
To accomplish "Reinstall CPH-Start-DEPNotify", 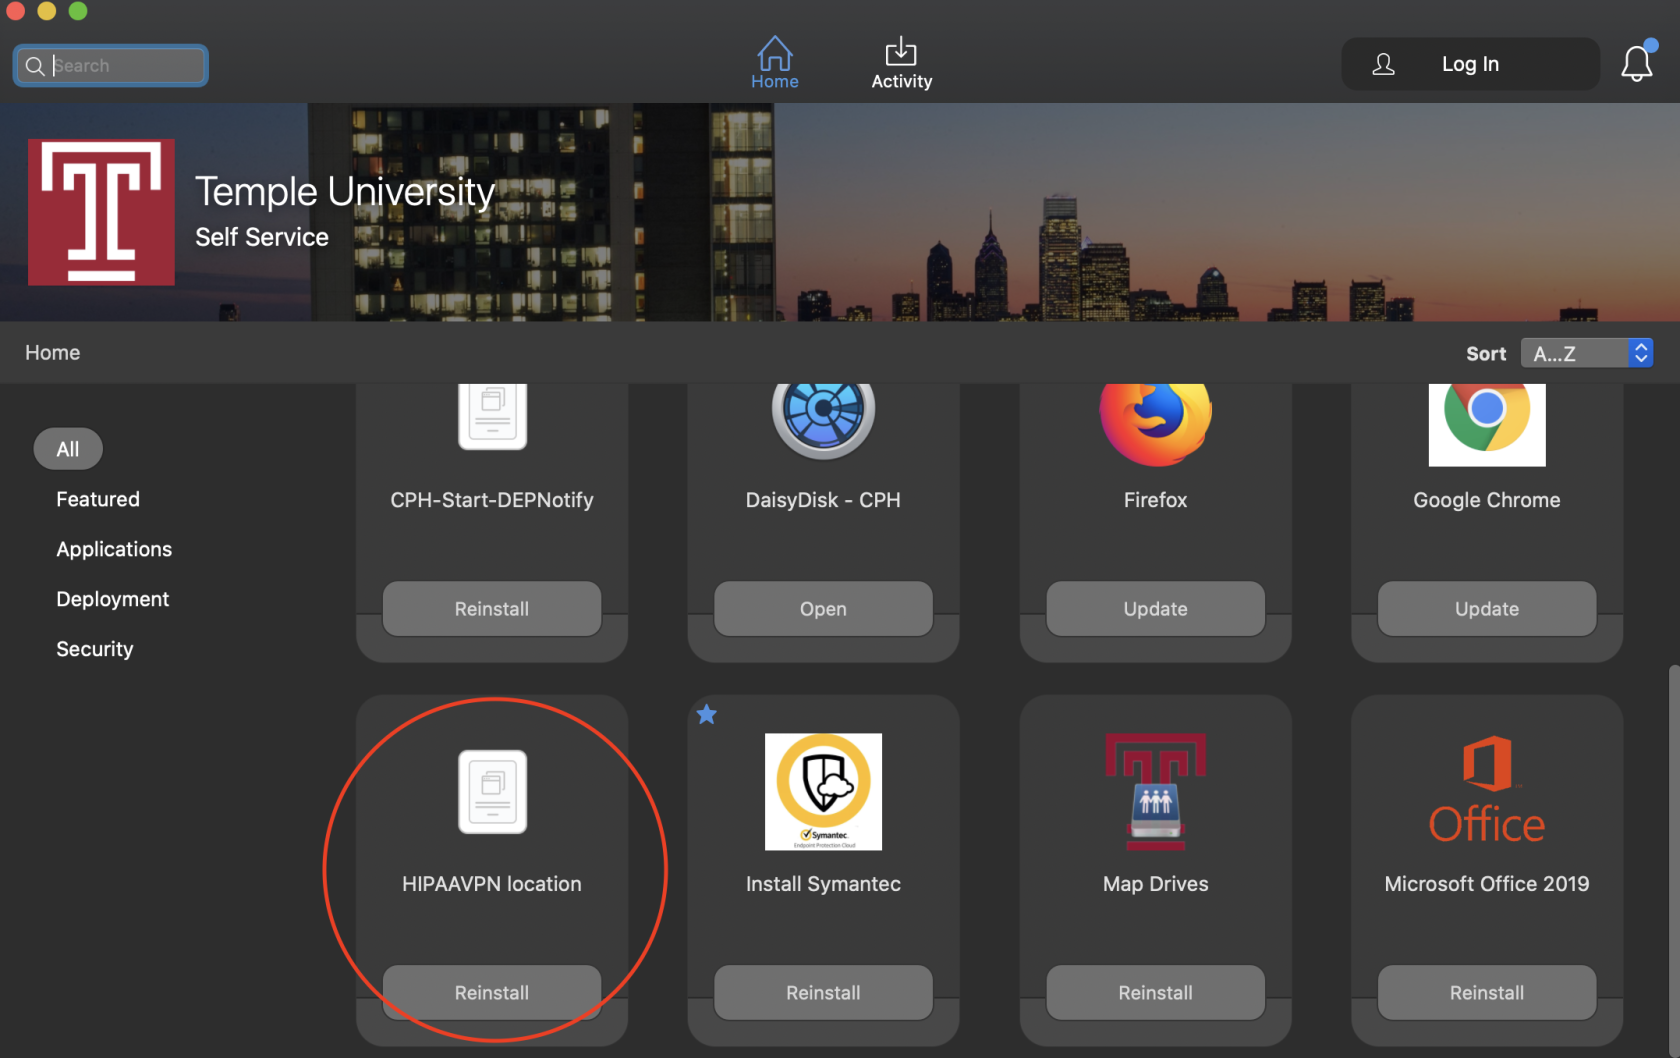I will [492, 609].
